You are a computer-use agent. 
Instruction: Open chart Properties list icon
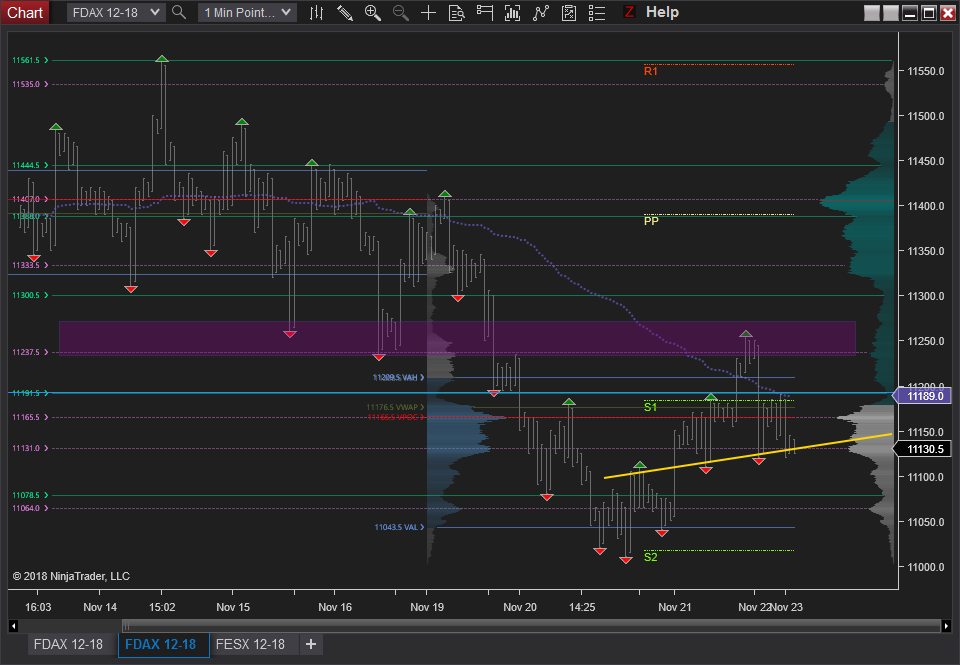point(597,12)
